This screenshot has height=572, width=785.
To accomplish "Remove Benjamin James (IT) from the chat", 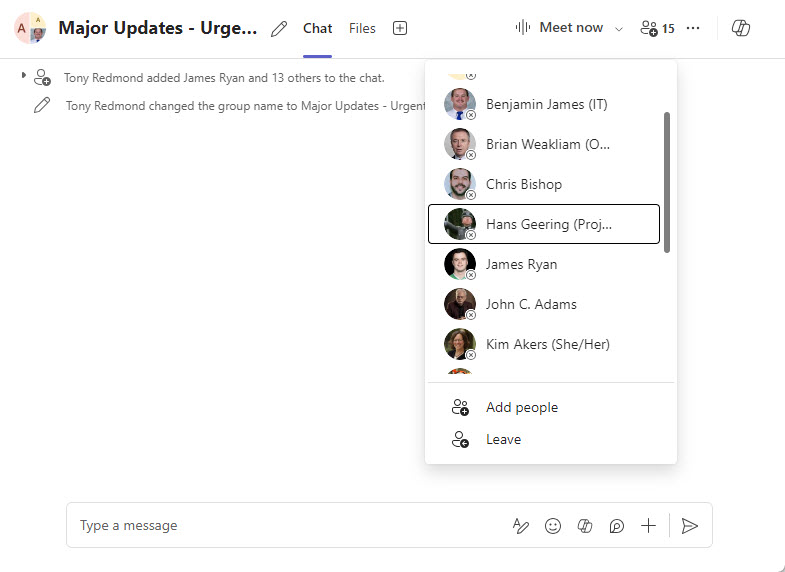I will 471,115.
